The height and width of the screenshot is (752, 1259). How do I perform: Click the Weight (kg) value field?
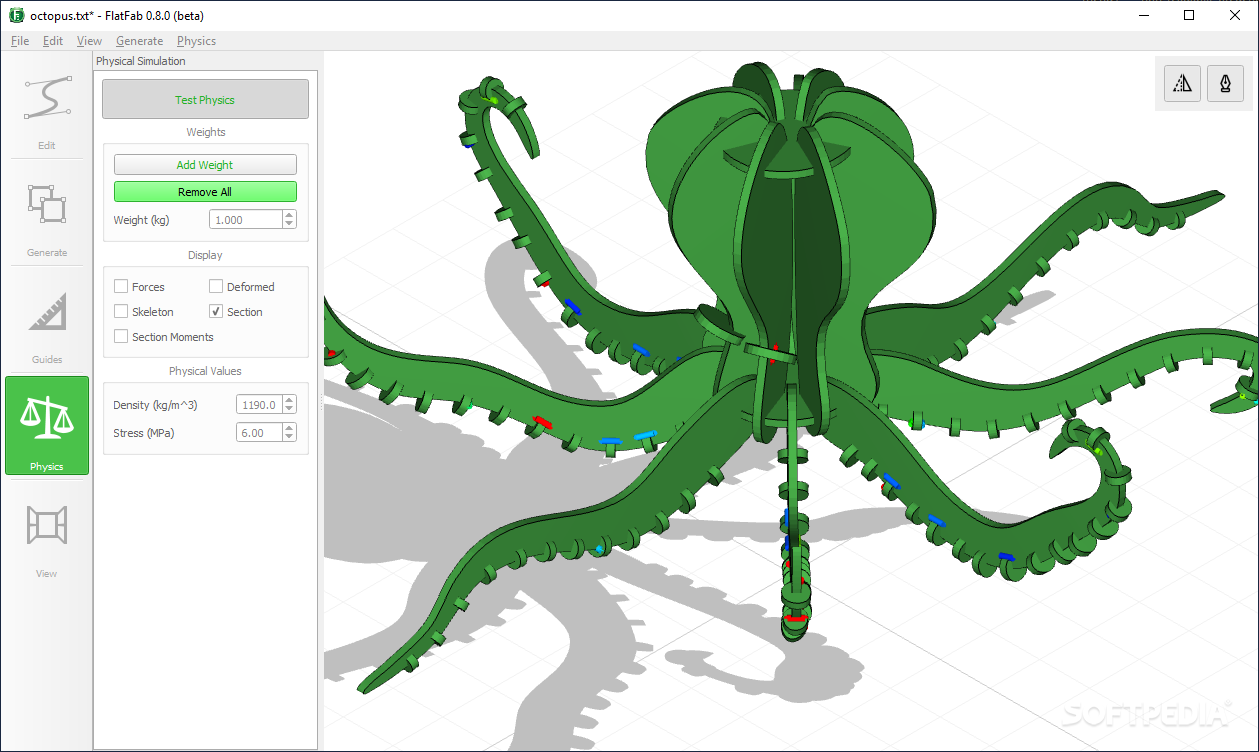tap(245, 220)
